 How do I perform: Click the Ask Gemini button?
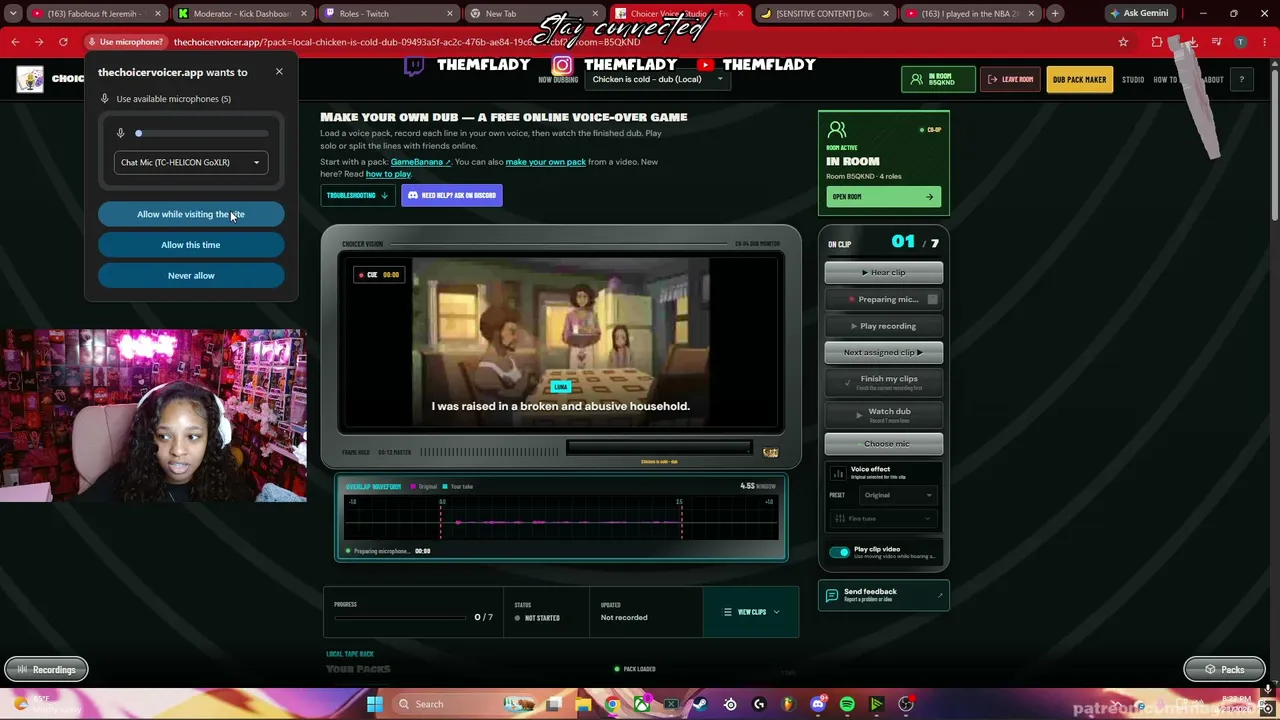[x=1139, y=13]
